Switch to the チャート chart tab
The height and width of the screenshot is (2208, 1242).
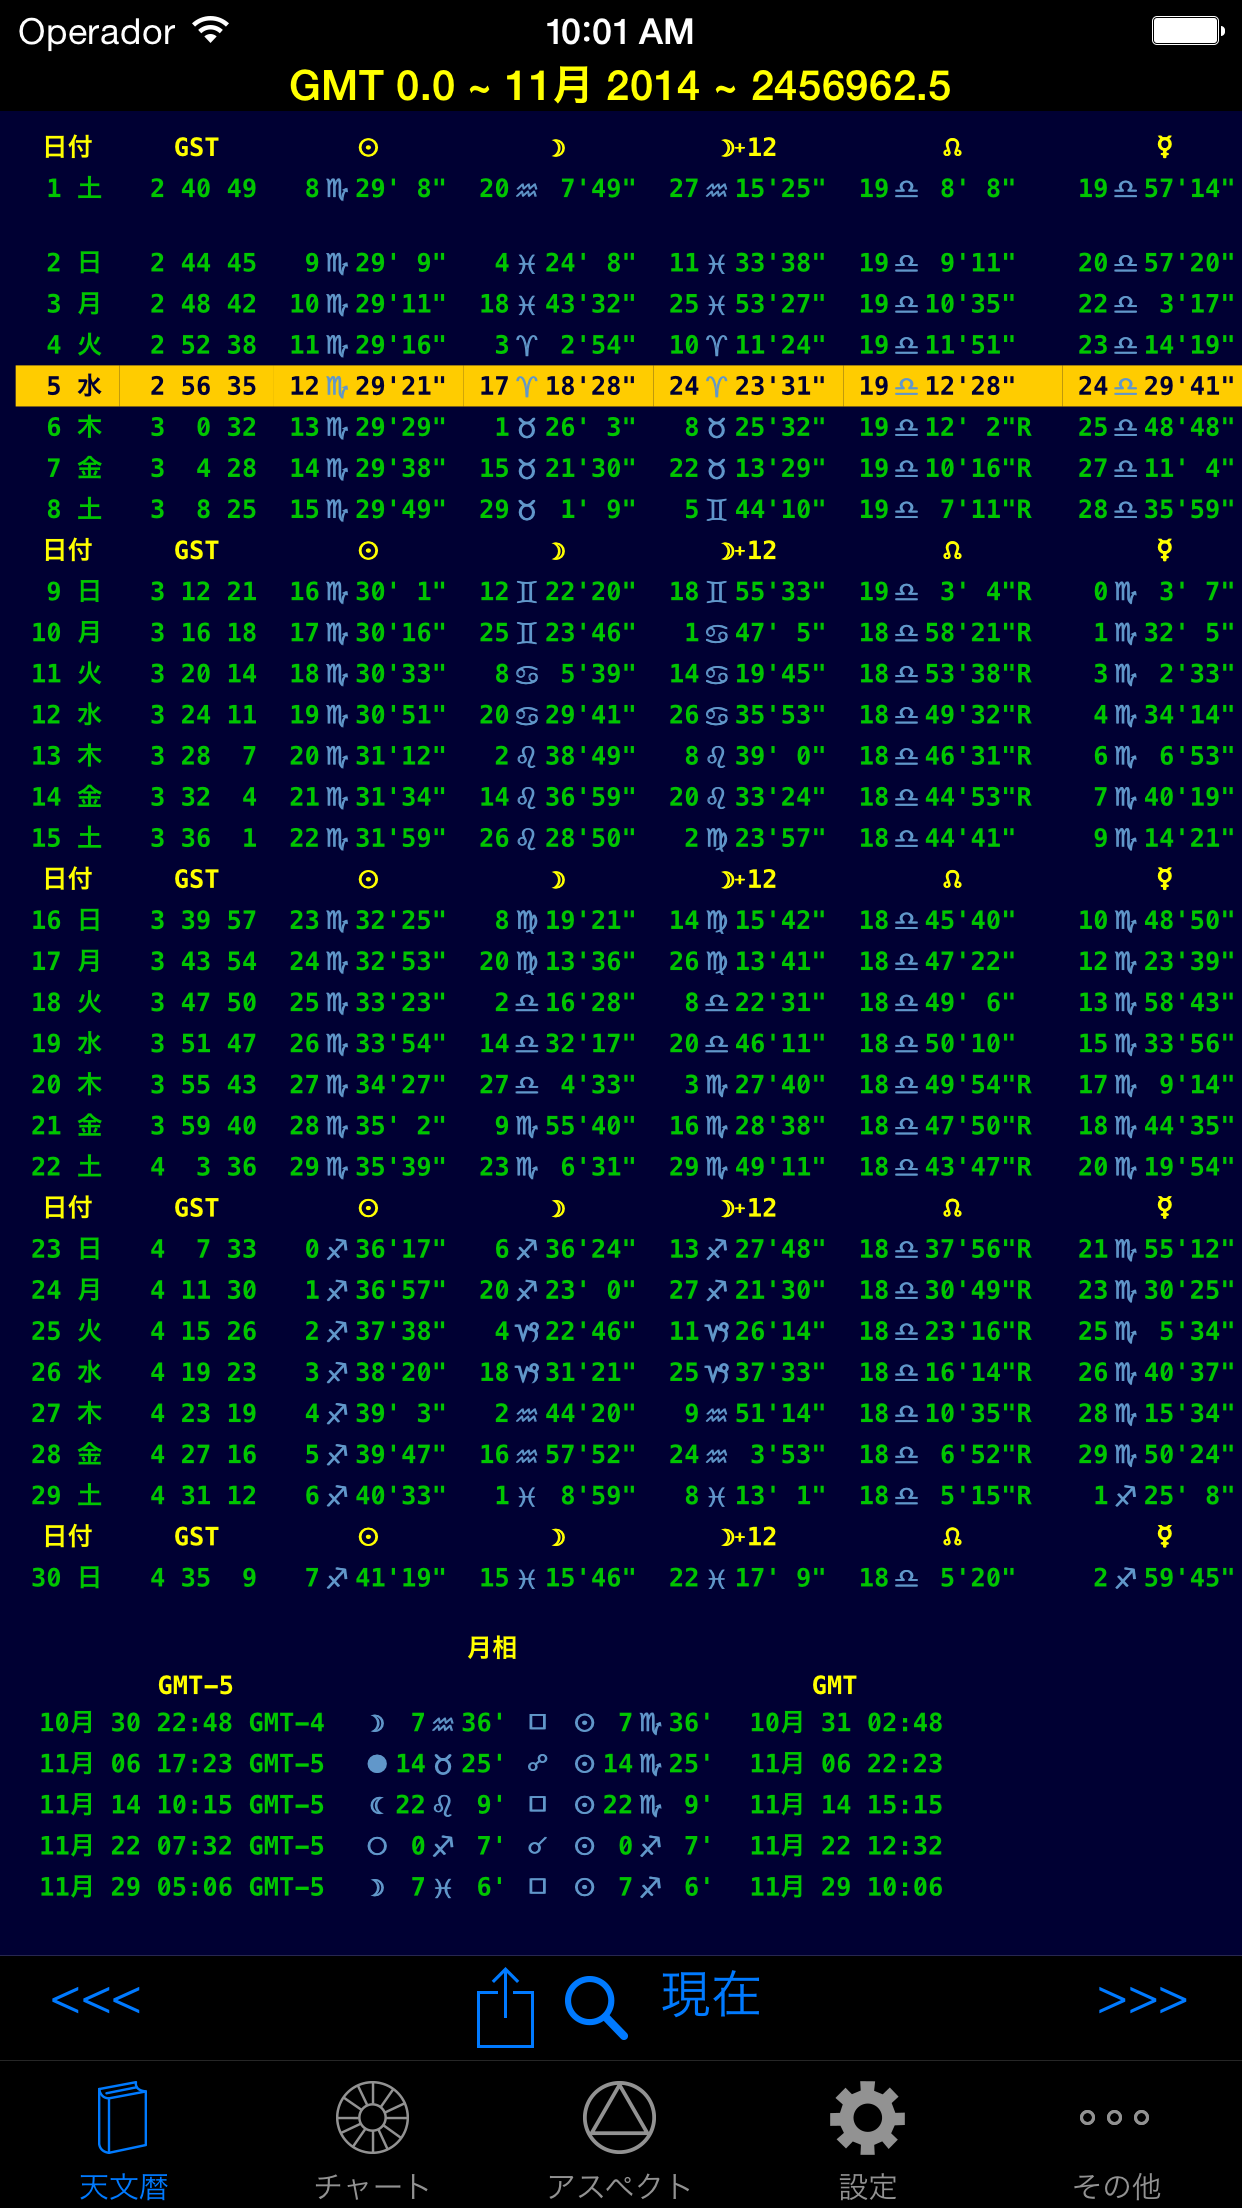pyautogui.click(x=372, y=2142)
